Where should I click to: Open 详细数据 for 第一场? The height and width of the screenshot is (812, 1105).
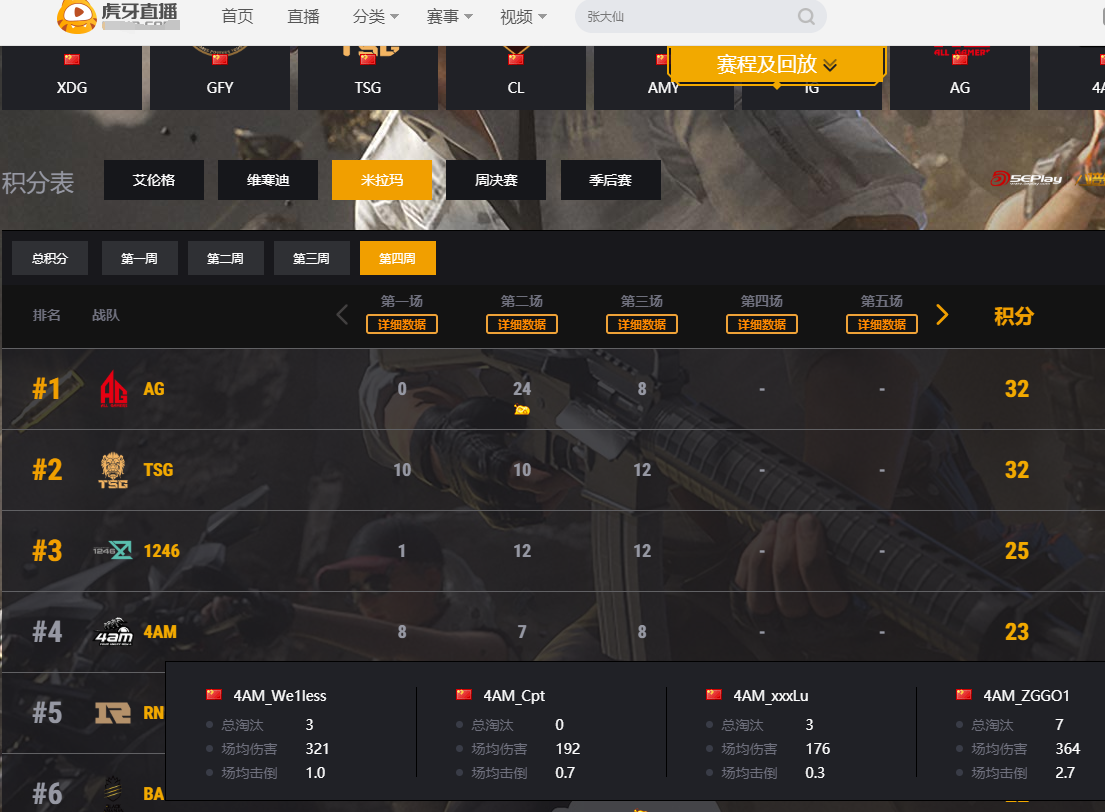pyautogui.click(x=402, y=324)
